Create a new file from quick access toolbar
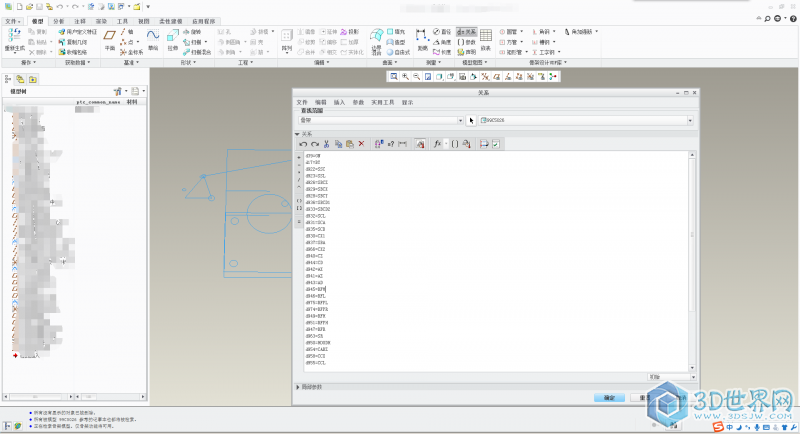 tap(19, 7)
